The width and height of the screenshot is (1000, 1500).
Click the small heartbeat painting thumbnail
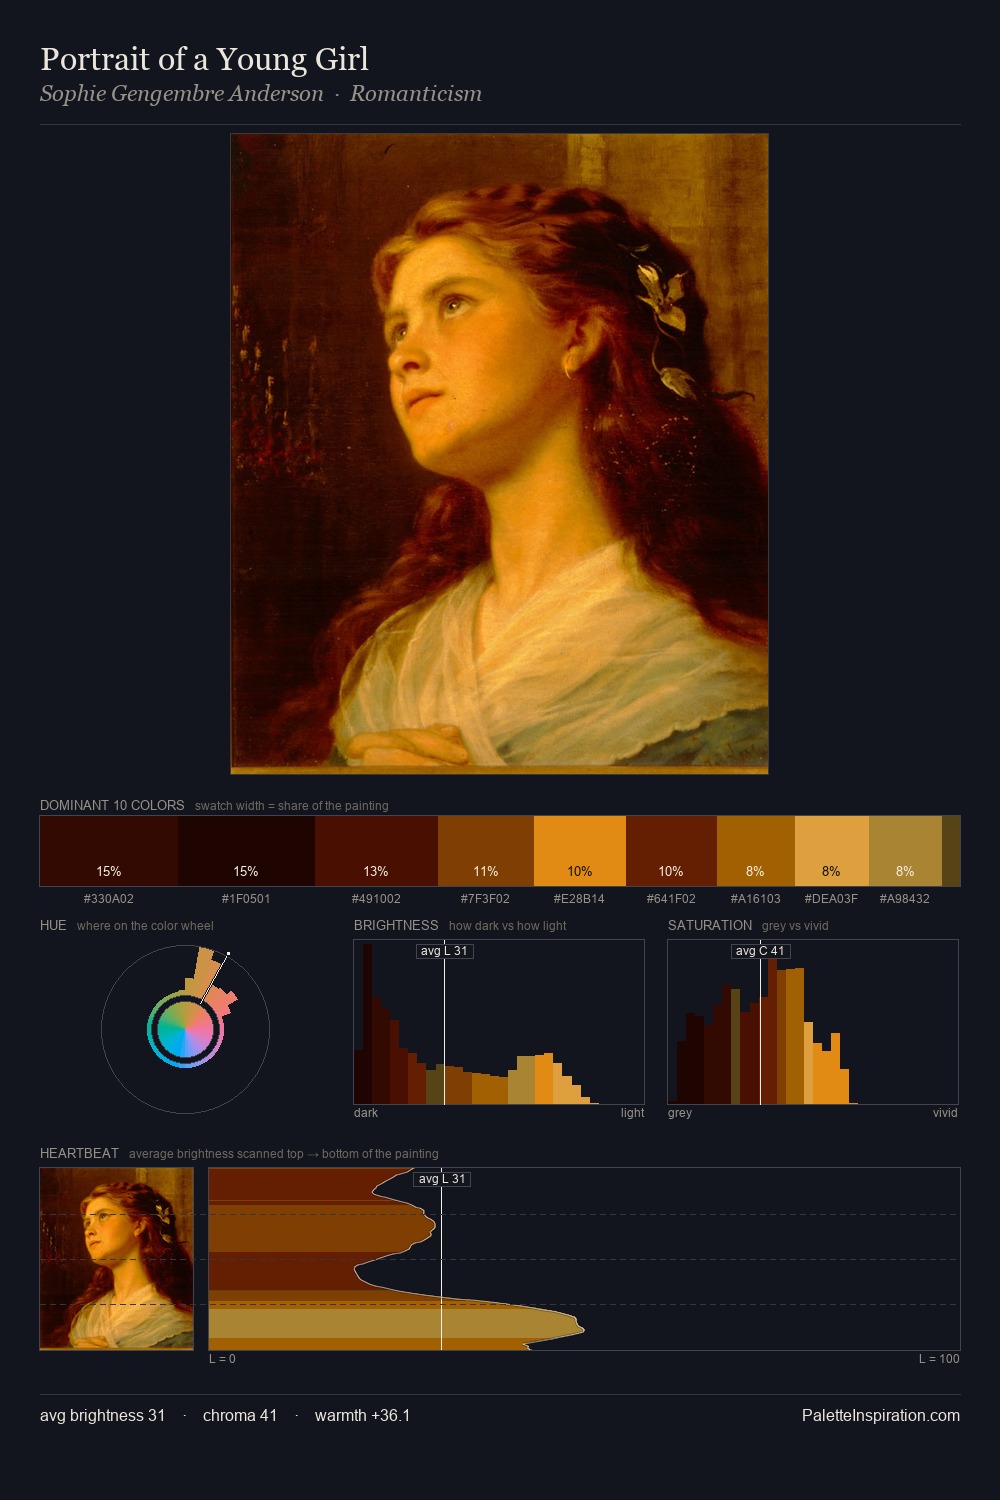pyautogui.click(x=117, y=1259)
